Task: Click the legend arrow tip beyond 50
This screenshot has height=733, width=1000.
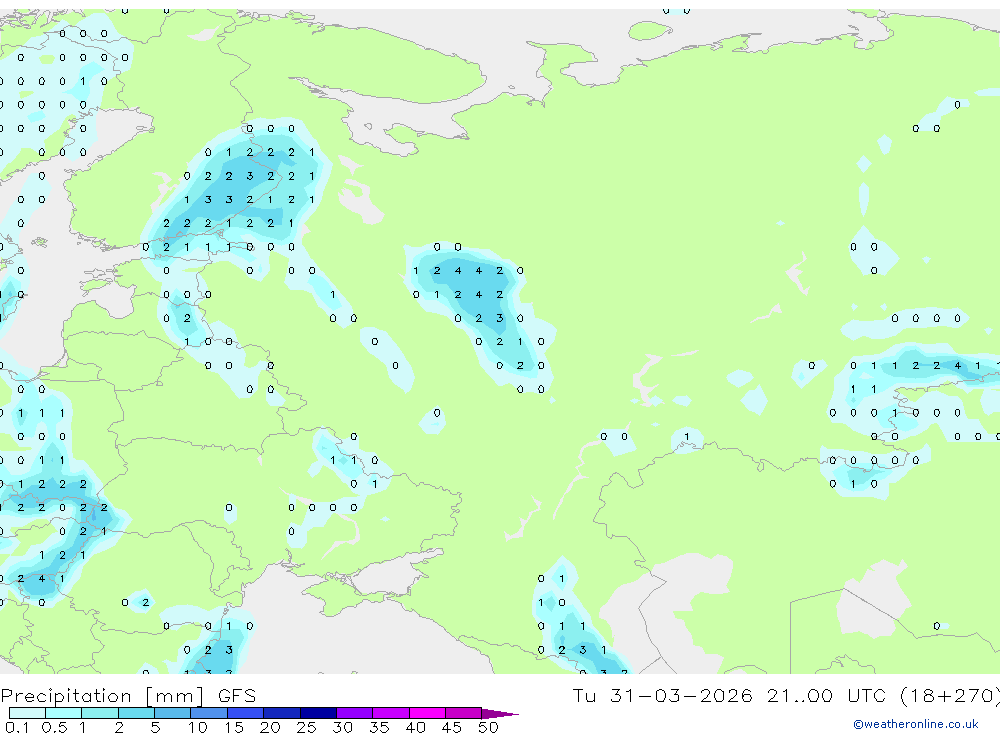Action: click(x=500, y=714)
